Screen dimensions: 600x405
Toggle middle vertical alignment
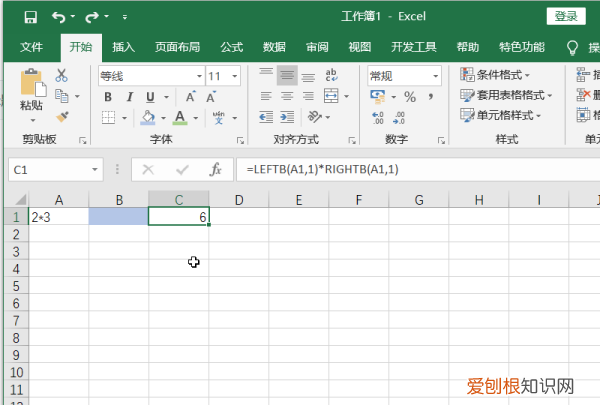(287, 75)
